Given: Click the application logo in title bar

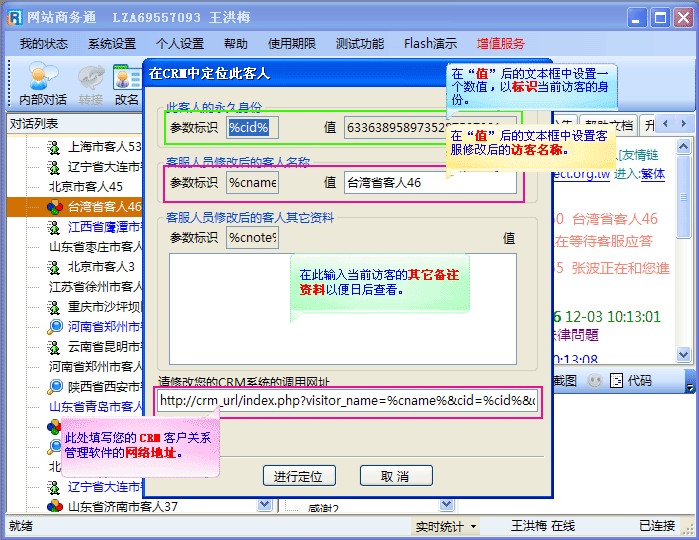Looking at the screenshot, I should click(12, 17).
